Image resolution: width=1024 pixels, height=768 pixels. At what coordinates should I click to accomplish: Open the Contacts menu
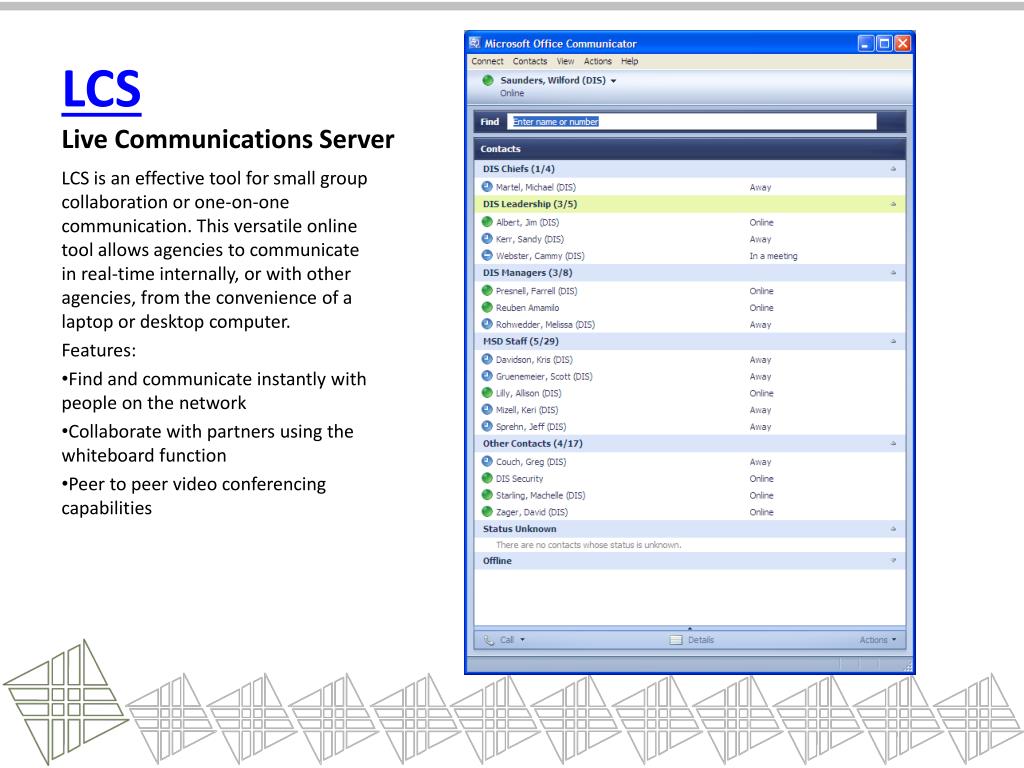pyautogui.click(x=530, y=61)
